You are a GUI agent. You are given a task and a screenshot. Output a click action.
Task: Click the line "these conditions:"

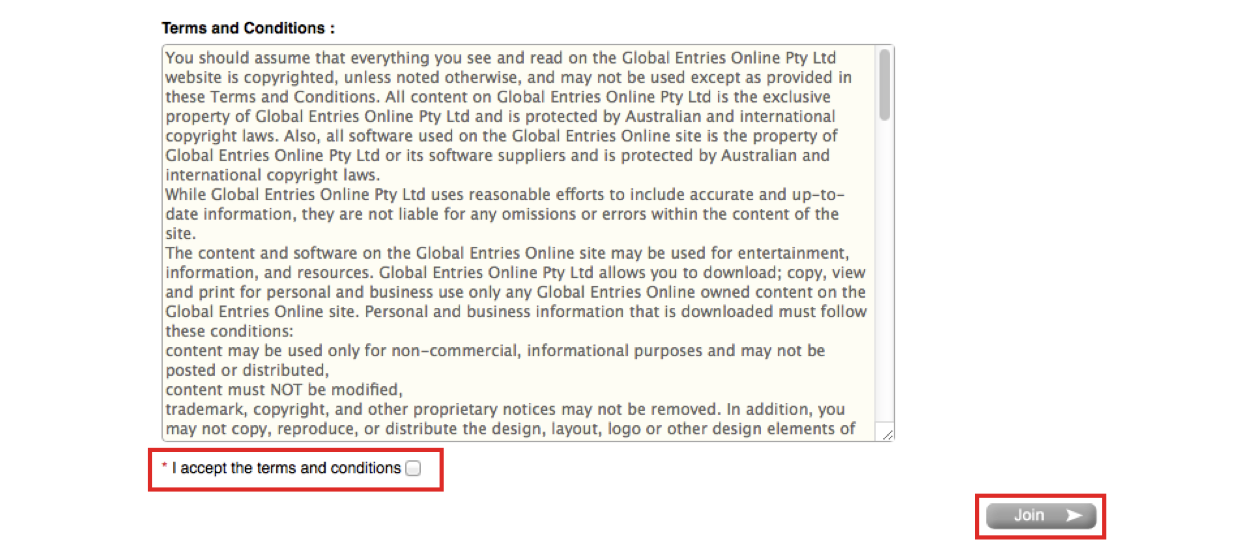(x=228, y=331)
